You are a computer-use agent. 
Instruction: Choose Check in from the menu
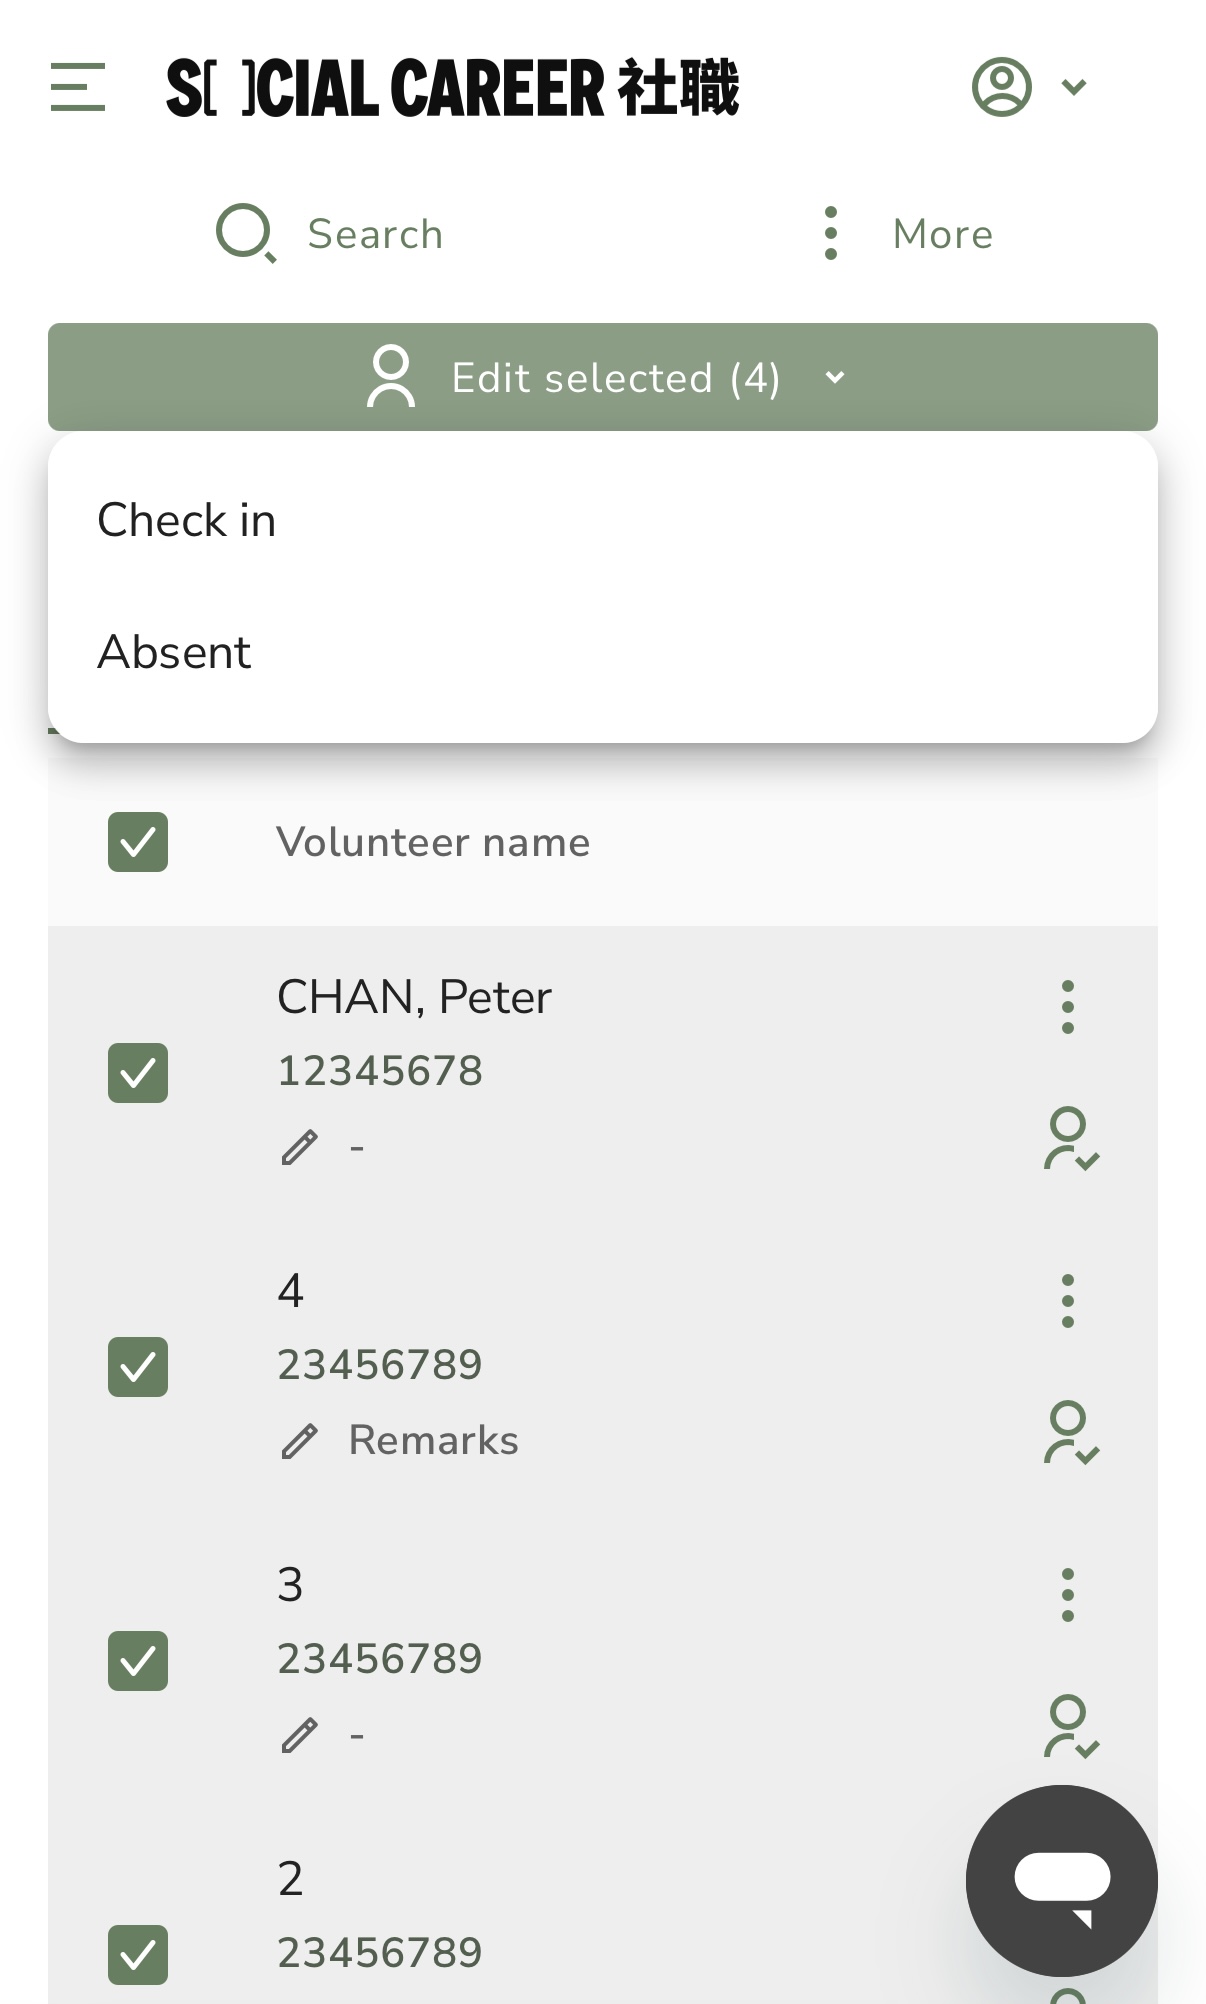[x=603, y=520]
